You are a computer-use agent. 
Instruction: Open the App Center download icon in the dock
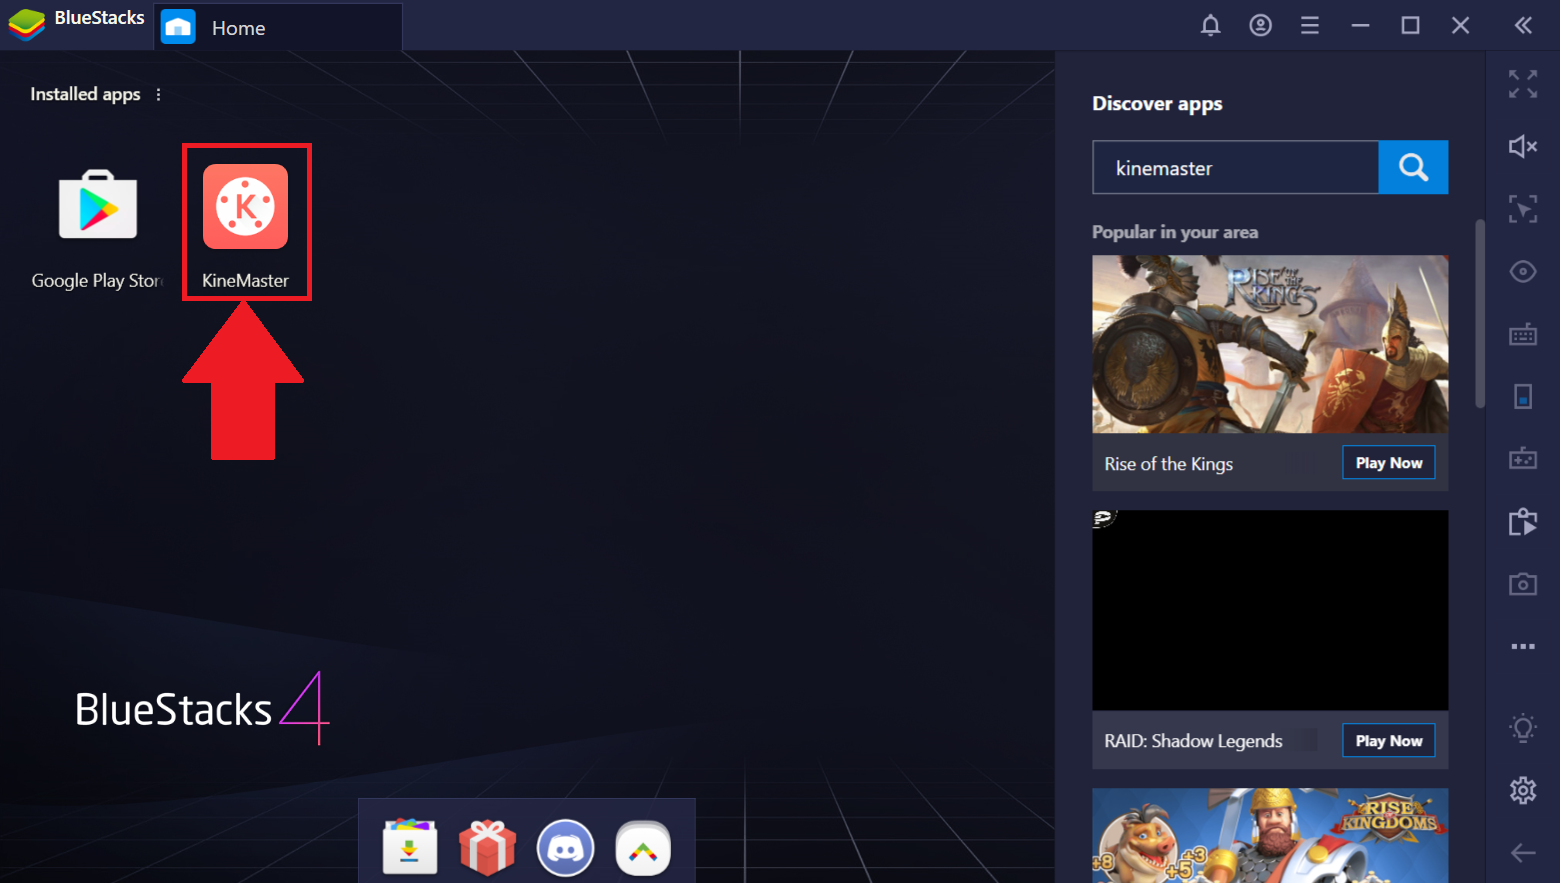pyautogui.click(x=410, y=848)
